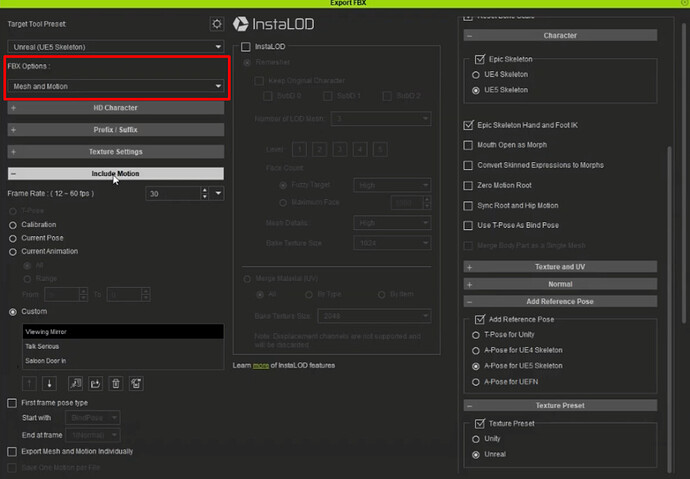Select A-Pose for UE5 Skeleton option

pos(476,366)
